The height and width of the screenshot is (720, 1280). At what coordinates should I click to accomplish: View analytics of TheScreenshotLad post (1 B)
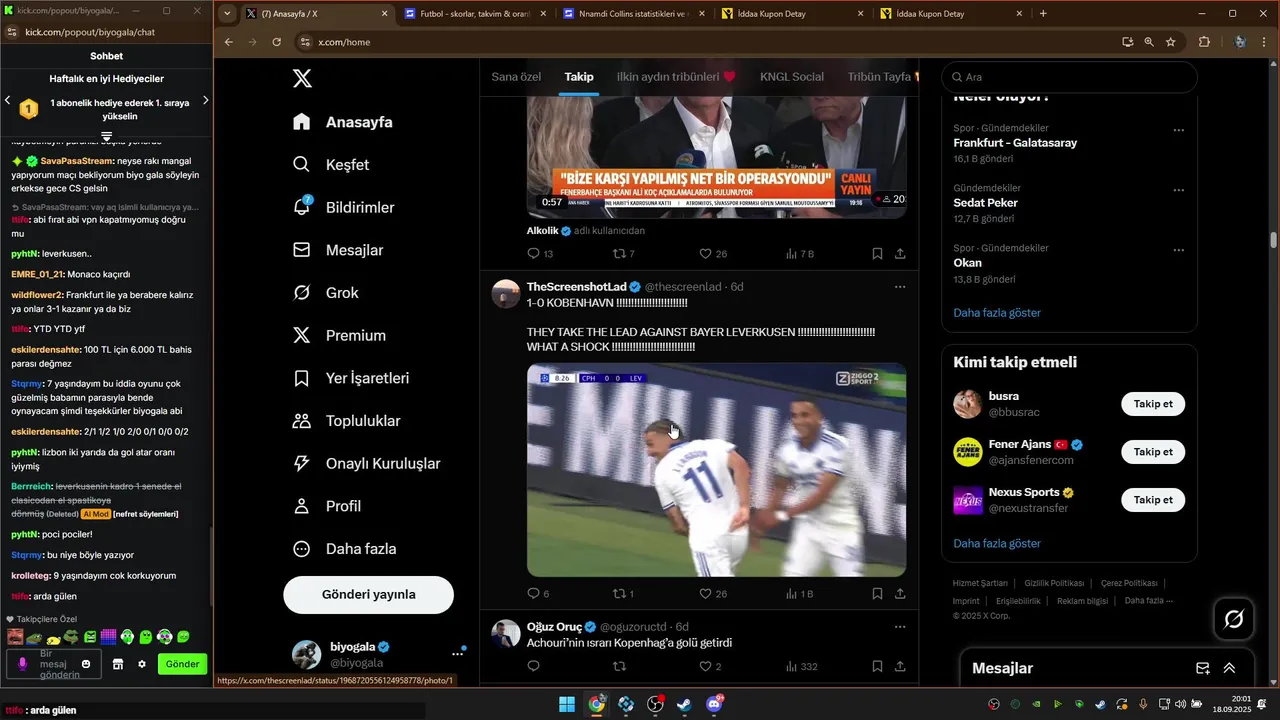800,594
